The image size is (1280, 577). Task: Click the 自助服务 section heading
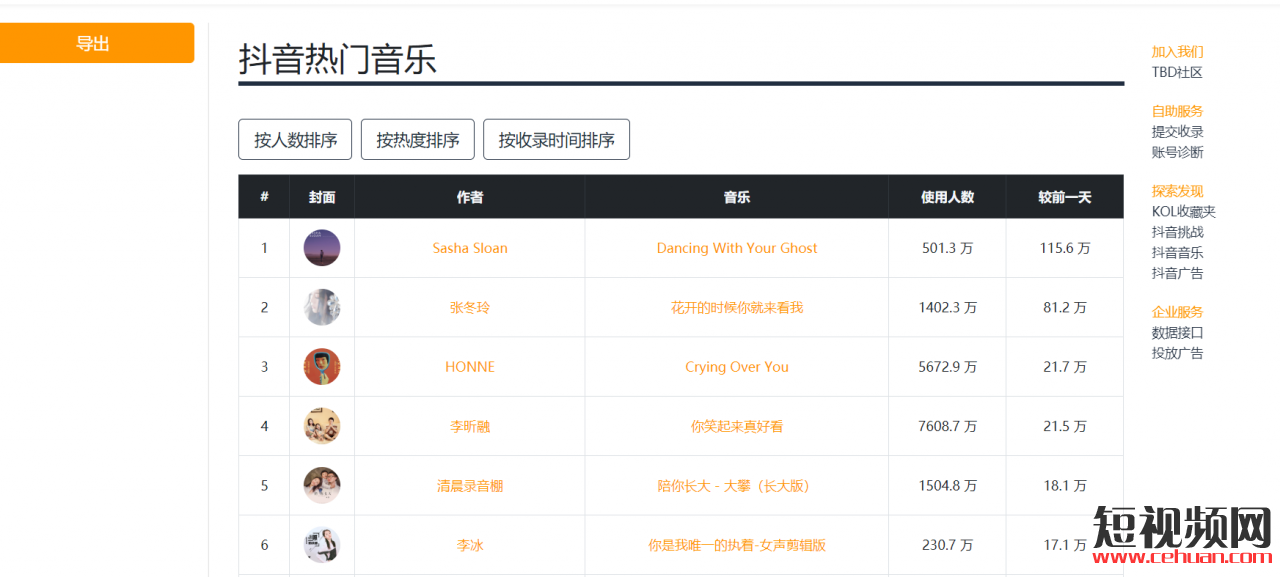(1177, 111)
